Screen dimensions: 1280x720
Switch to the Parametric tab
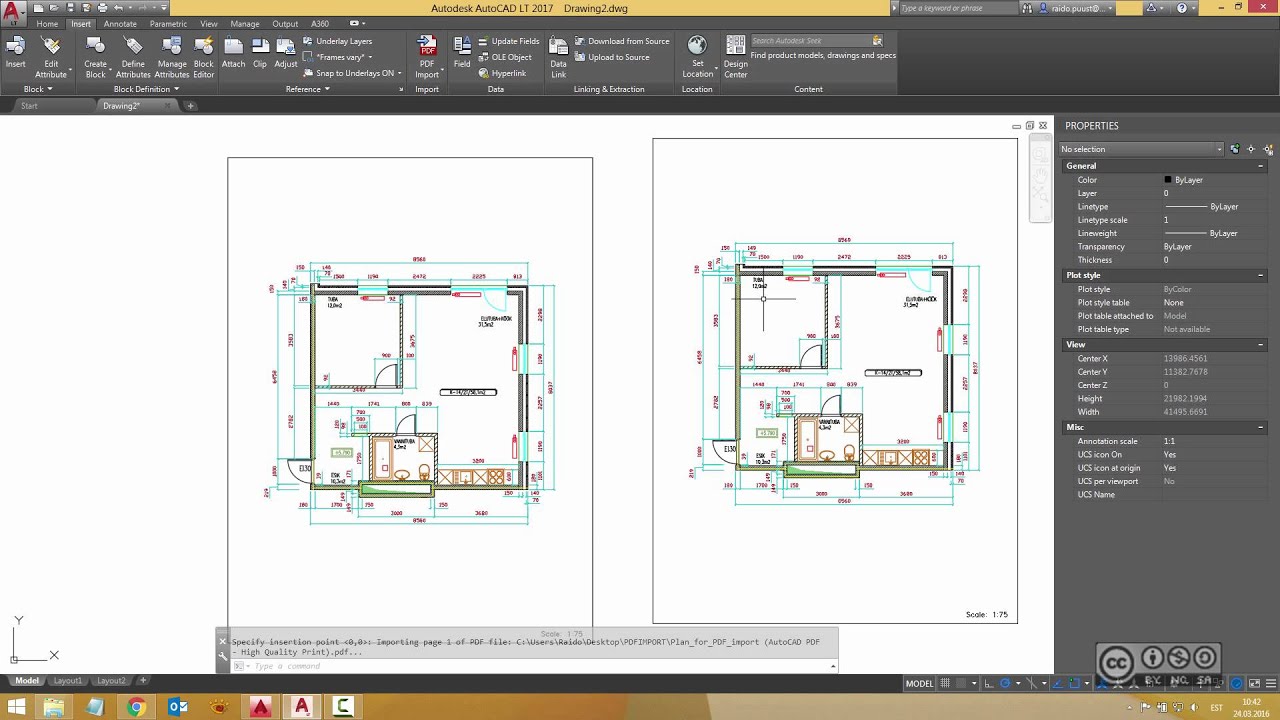[x=168, y=24]
